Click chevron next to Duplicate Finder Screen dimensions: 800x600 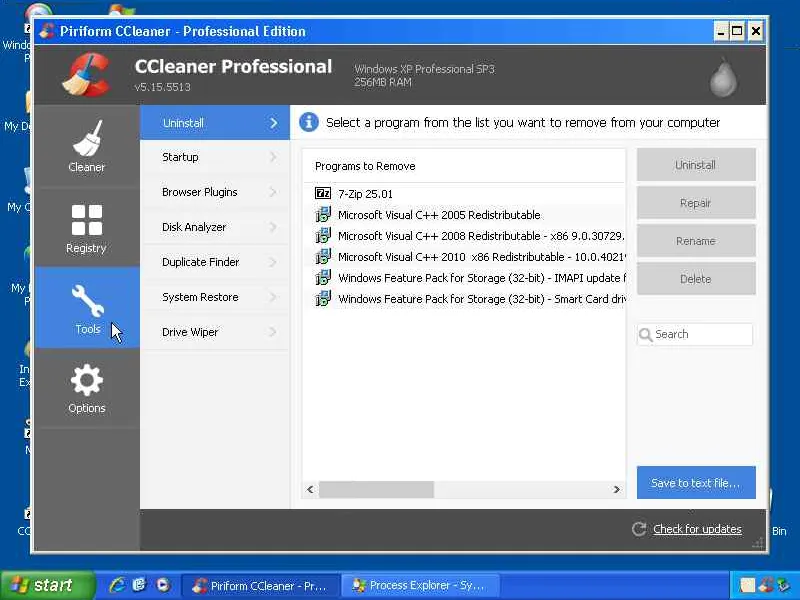tap(273, 262)
